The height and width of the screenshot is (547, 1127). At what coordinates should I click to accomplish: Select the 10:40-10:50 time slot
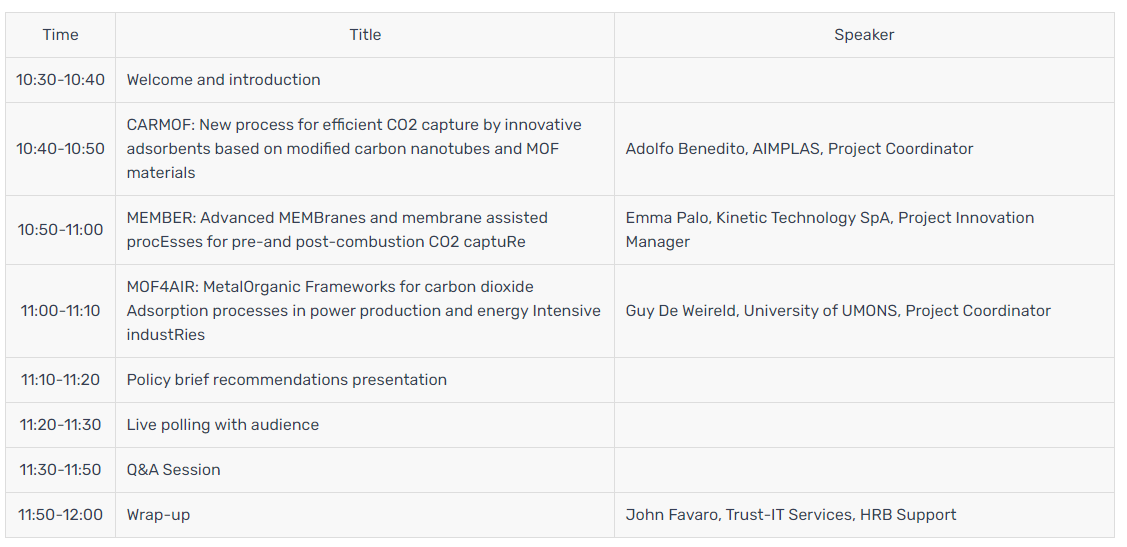[x=60, y=149]
